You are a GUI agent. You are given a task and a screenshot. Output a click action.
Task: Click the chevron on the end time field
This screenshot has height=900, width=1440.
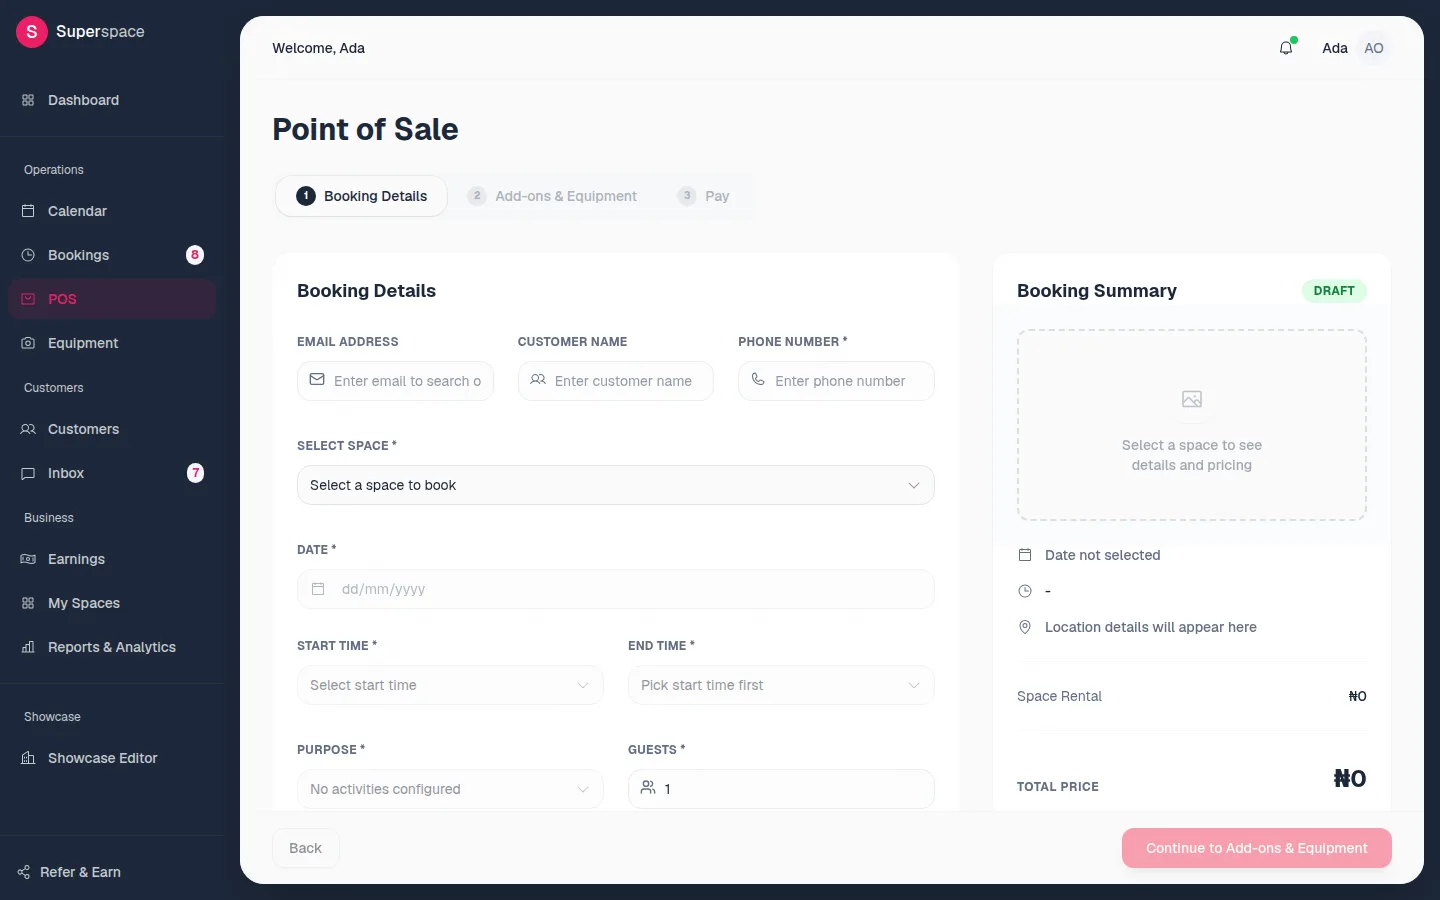pyautogui.click(x=913, y=685)
